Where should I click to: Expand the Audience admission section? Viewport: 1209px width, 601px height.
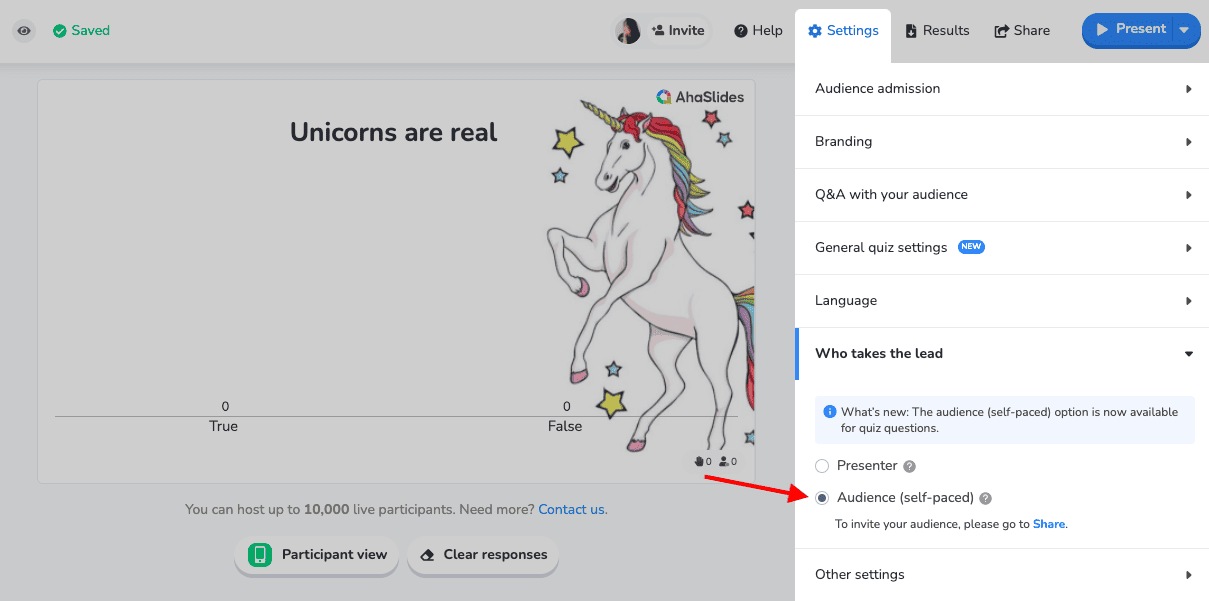pos(1002,89)
